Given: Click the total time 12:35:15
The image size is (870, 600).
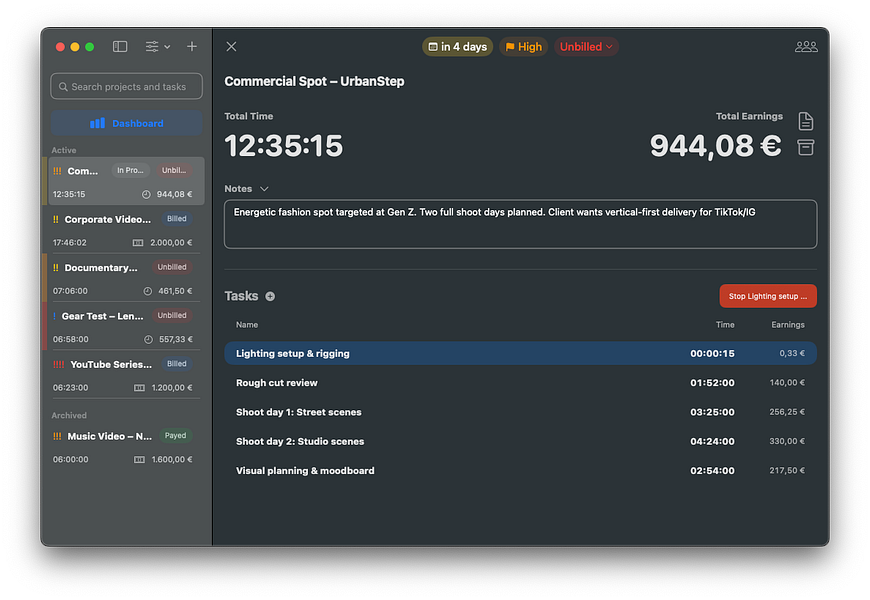Looking at the screenshot, I should [284, 146].
